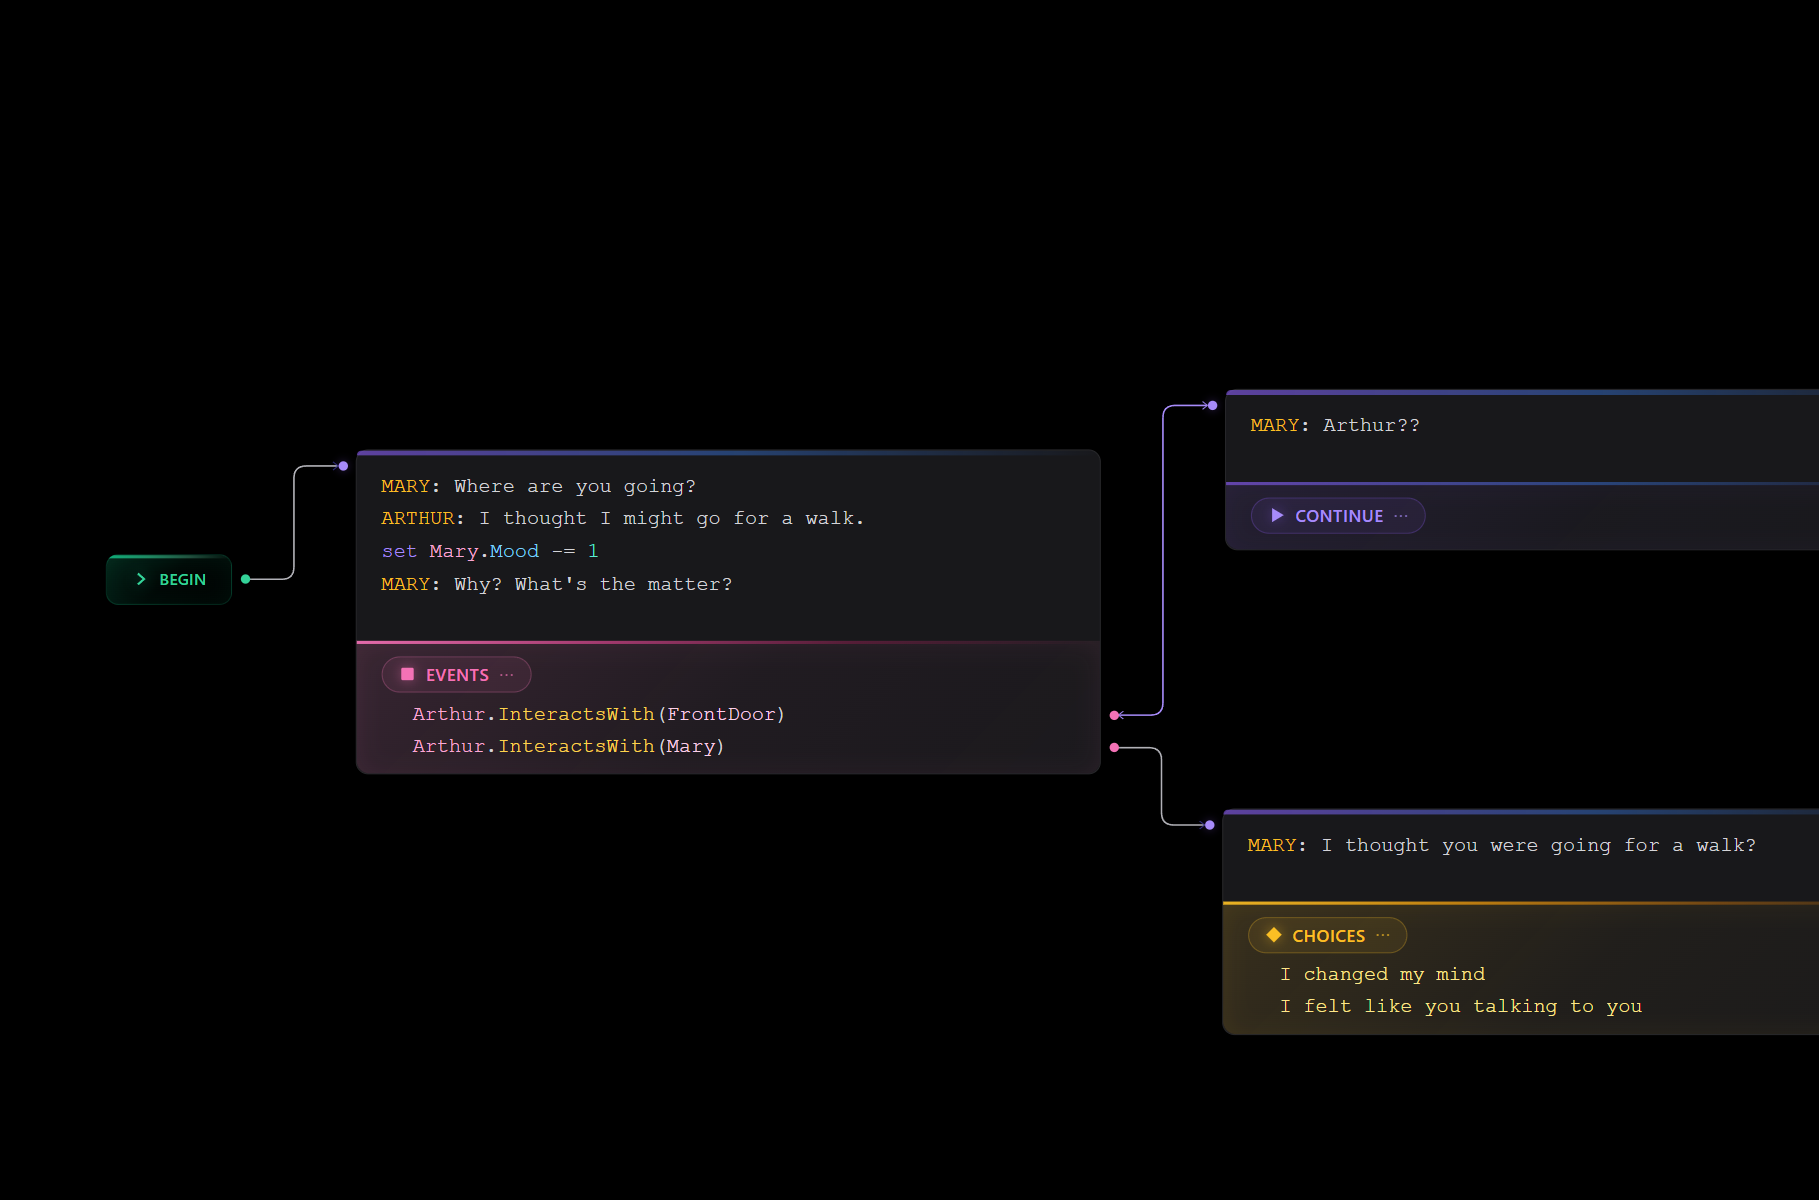The height and width of the screenshot is (1200, 1819).
Task: Click the pink square EVENTS icon
Action: pyautogui.click(x=407, y=675)
